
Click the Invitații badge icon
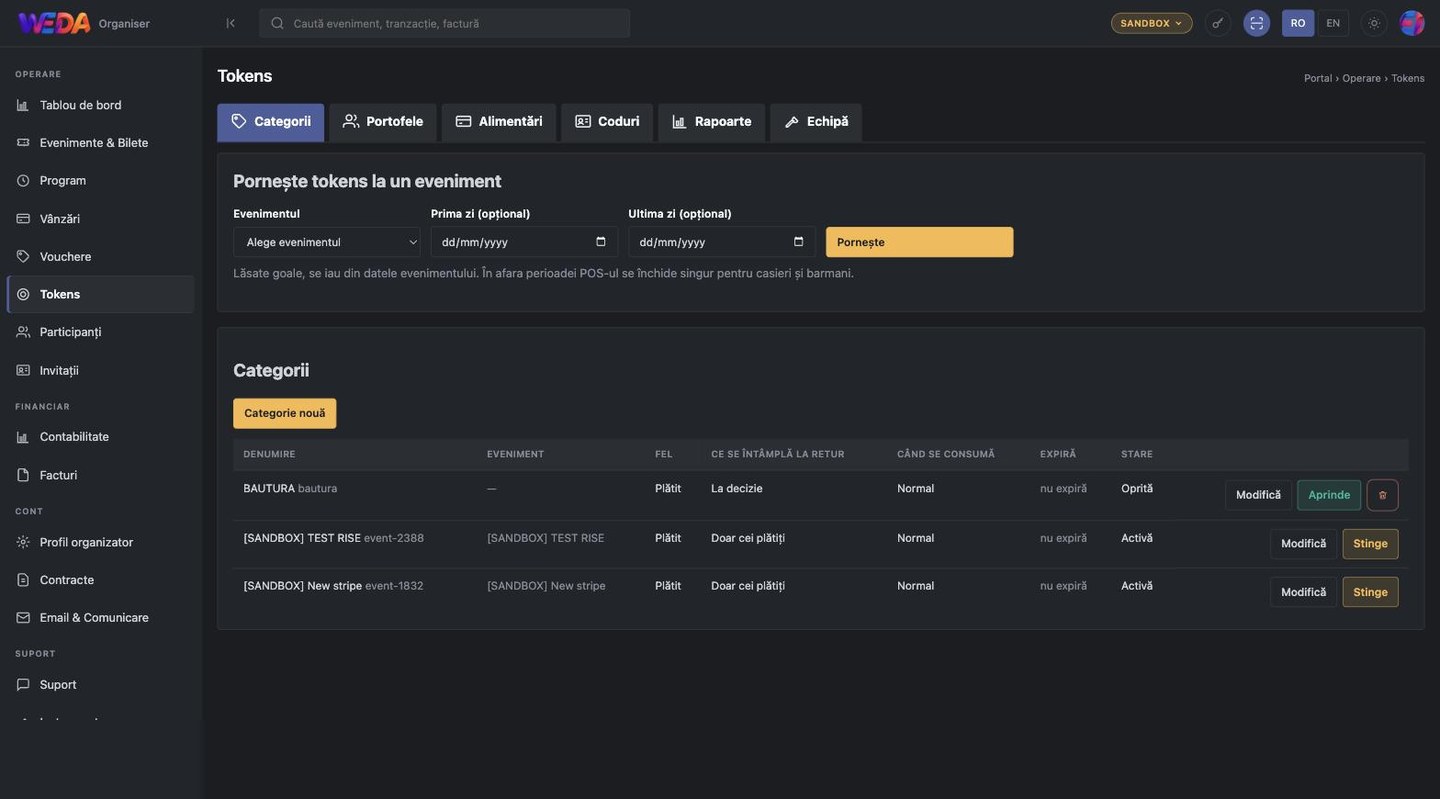[23, 370]
